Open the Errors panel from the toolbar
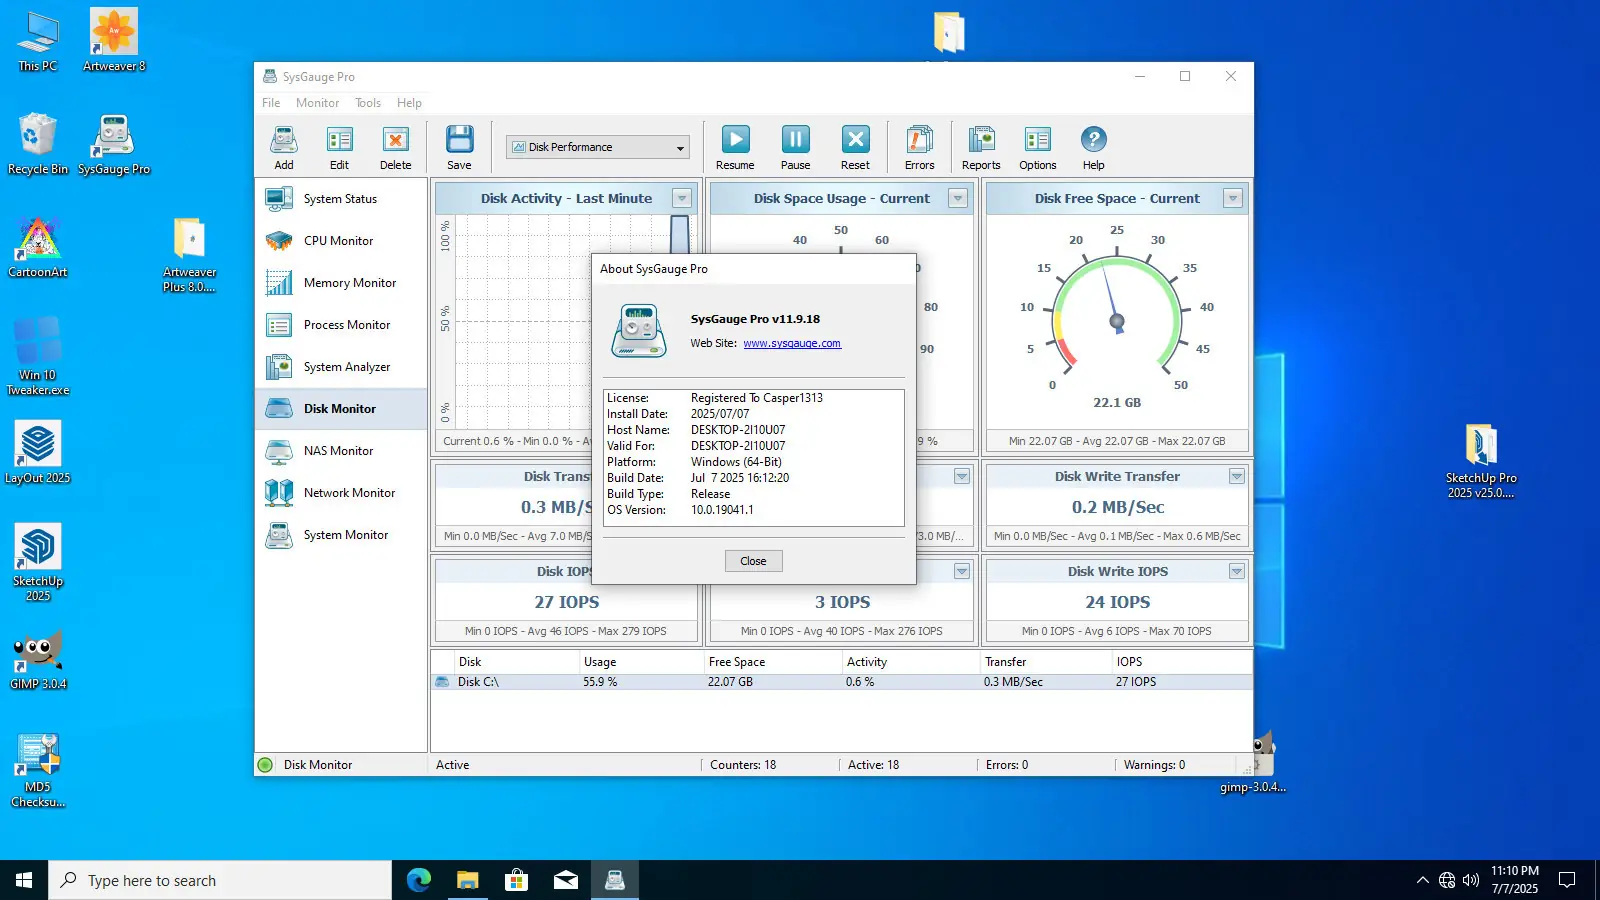 pyautogui.click(x=917, y=147)
